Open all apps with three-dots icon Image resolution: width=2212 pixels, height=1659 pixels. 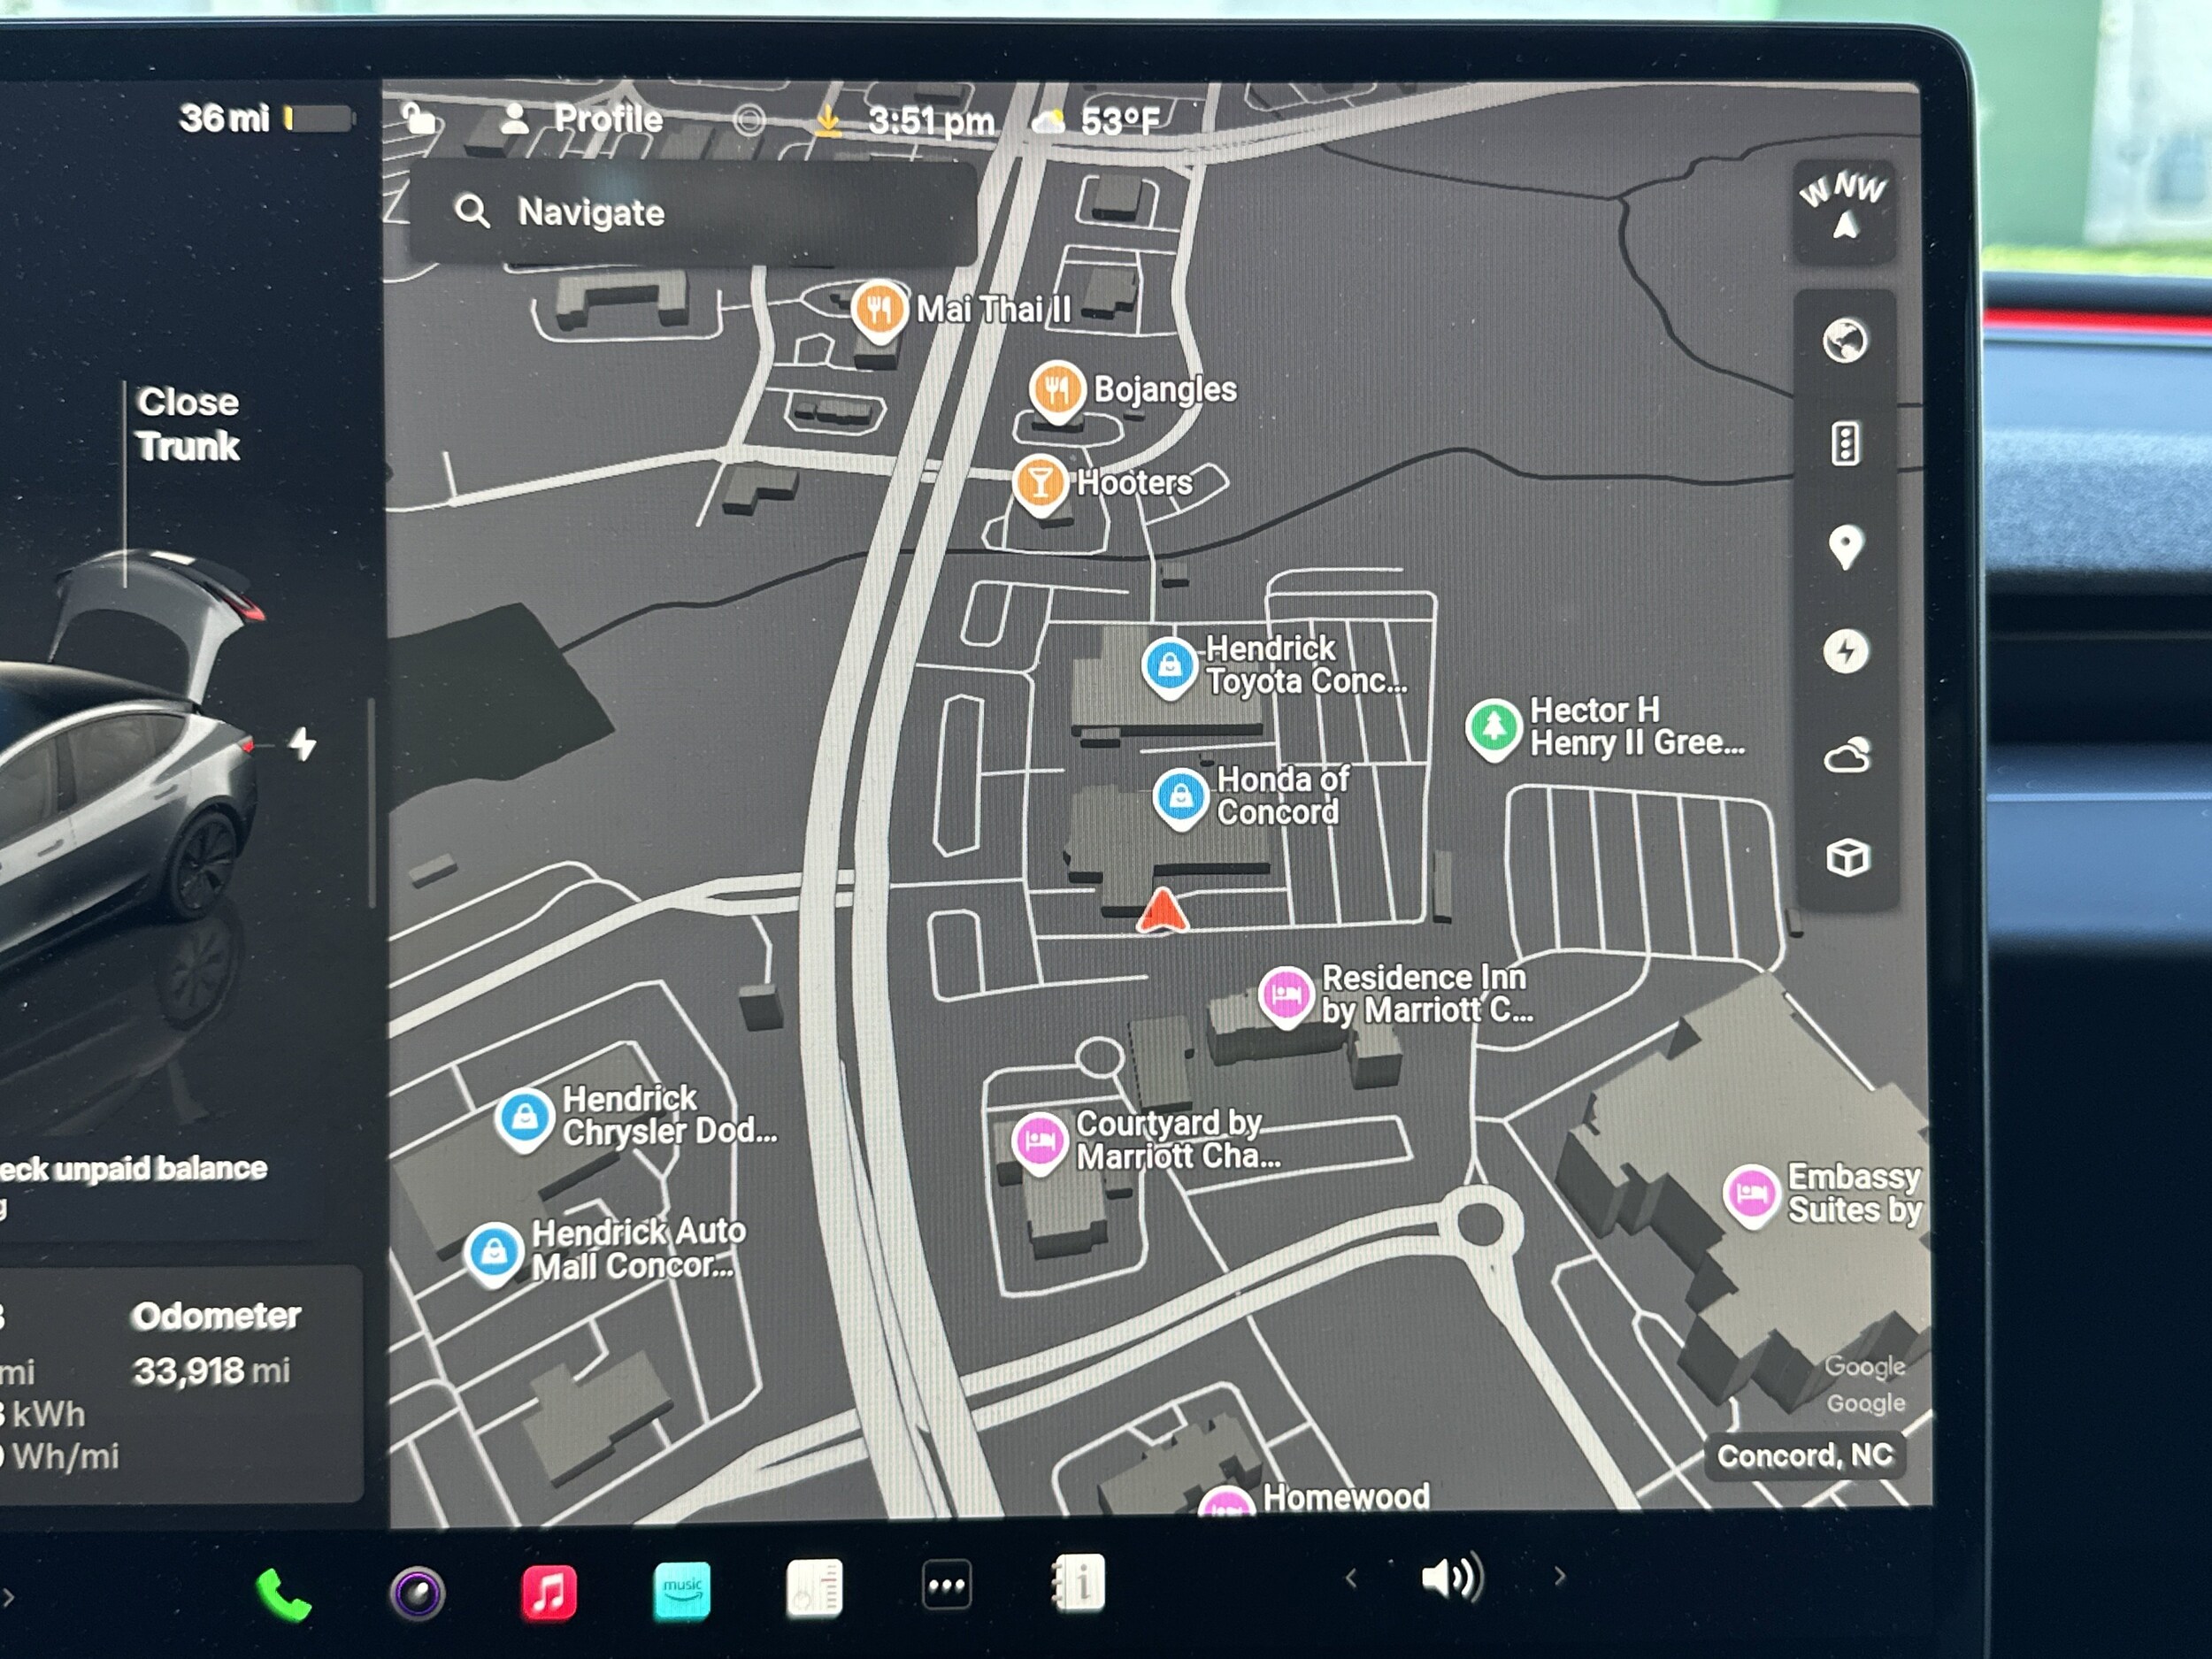click(x=946, y=1585)
